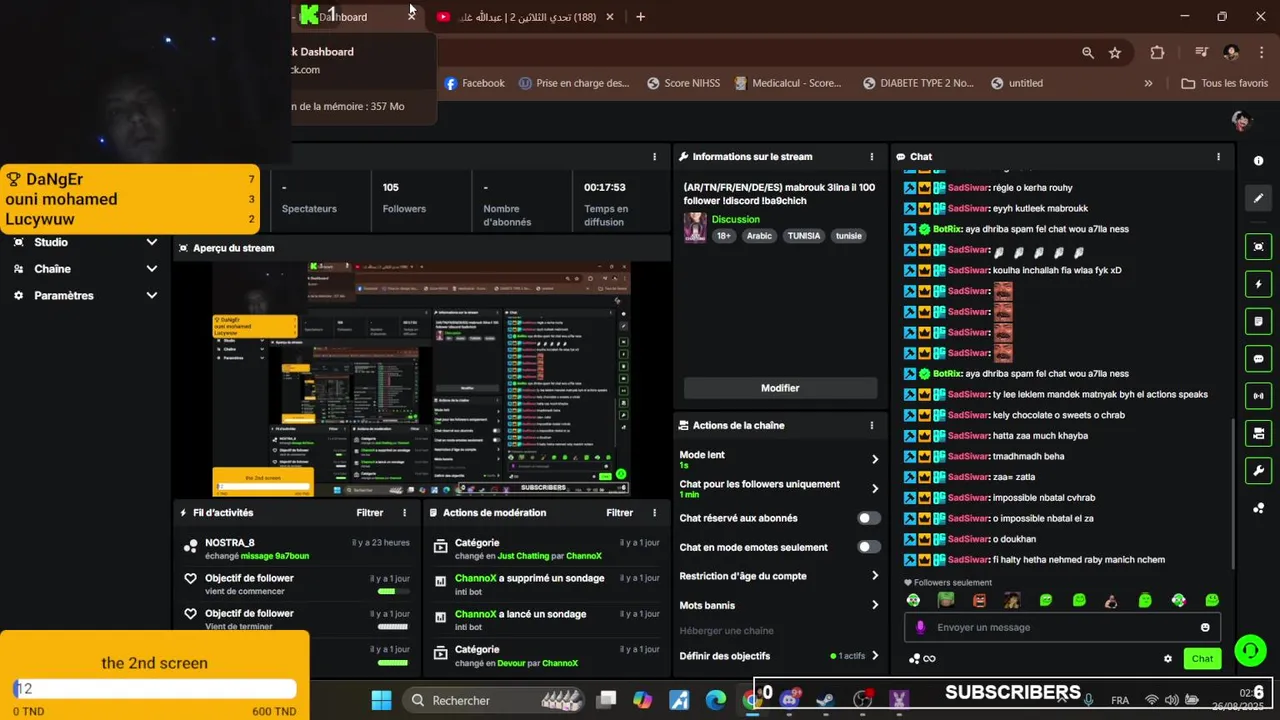Image resolution: width=1280 pixels, height=720 pixels.
Task: Open the browser extensions puzzle icon
Action: [x=1157, y=53]
